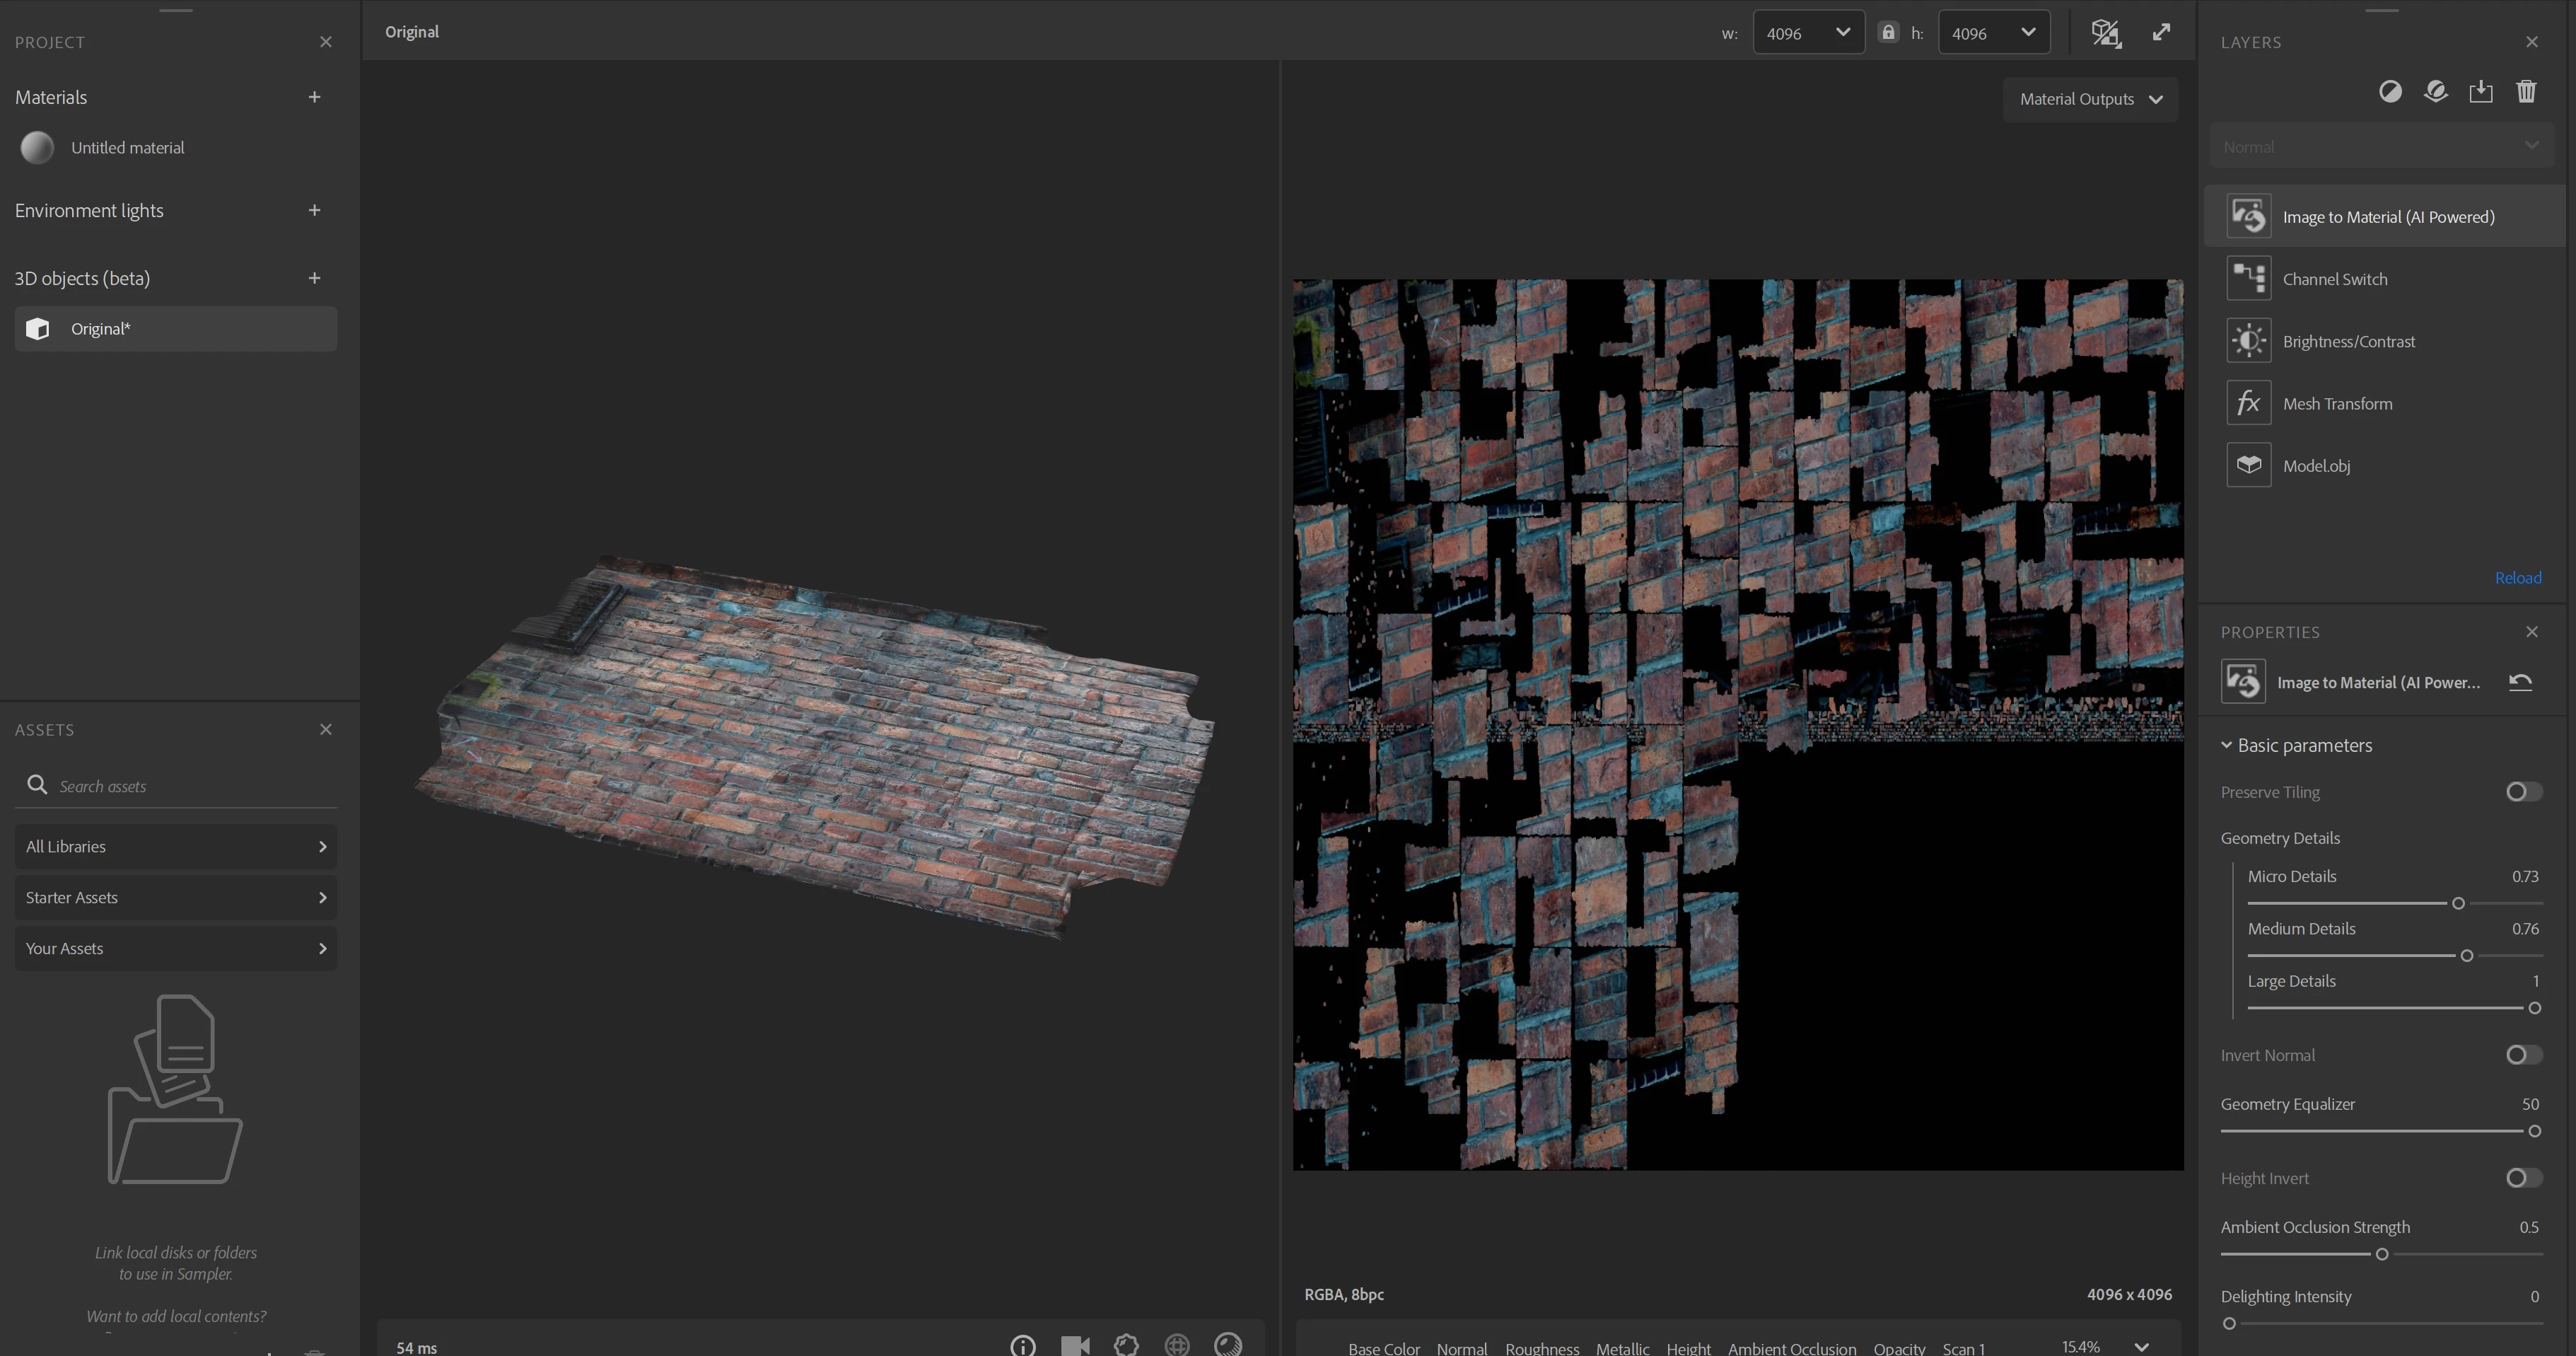Toggle Invert Normal switch
The height and width of the screenshot is (1356, 2576).
point(2523,1055)
